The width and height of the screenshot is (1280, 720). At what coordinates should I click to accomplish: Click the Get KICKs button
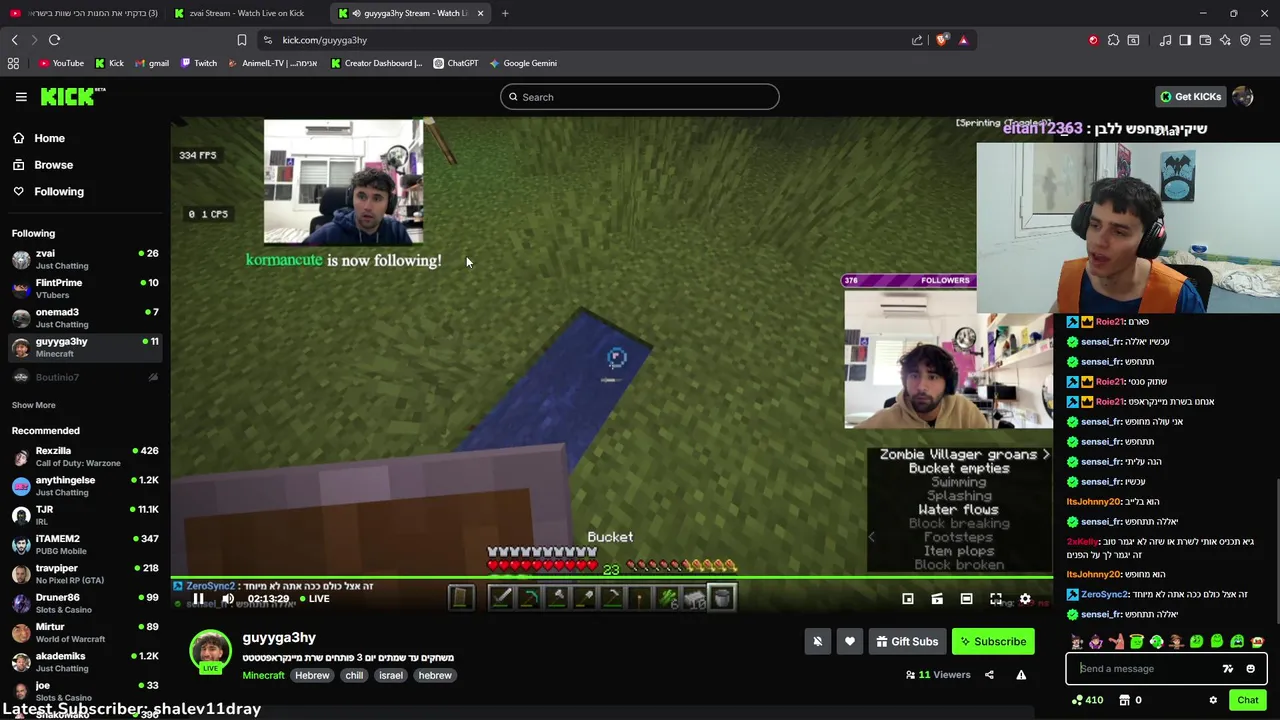[1190, 97]
